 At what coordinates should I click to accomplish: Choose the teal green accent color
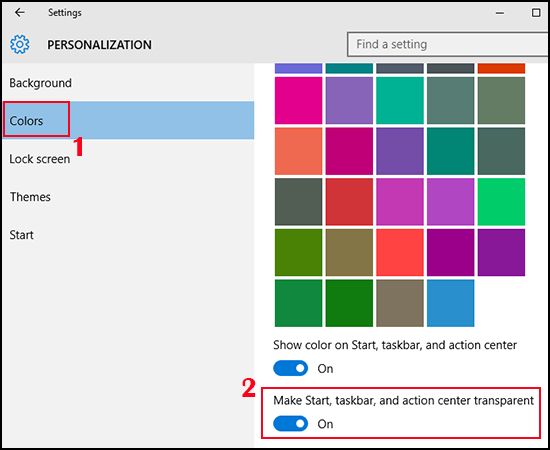click(x=400, y=101)
